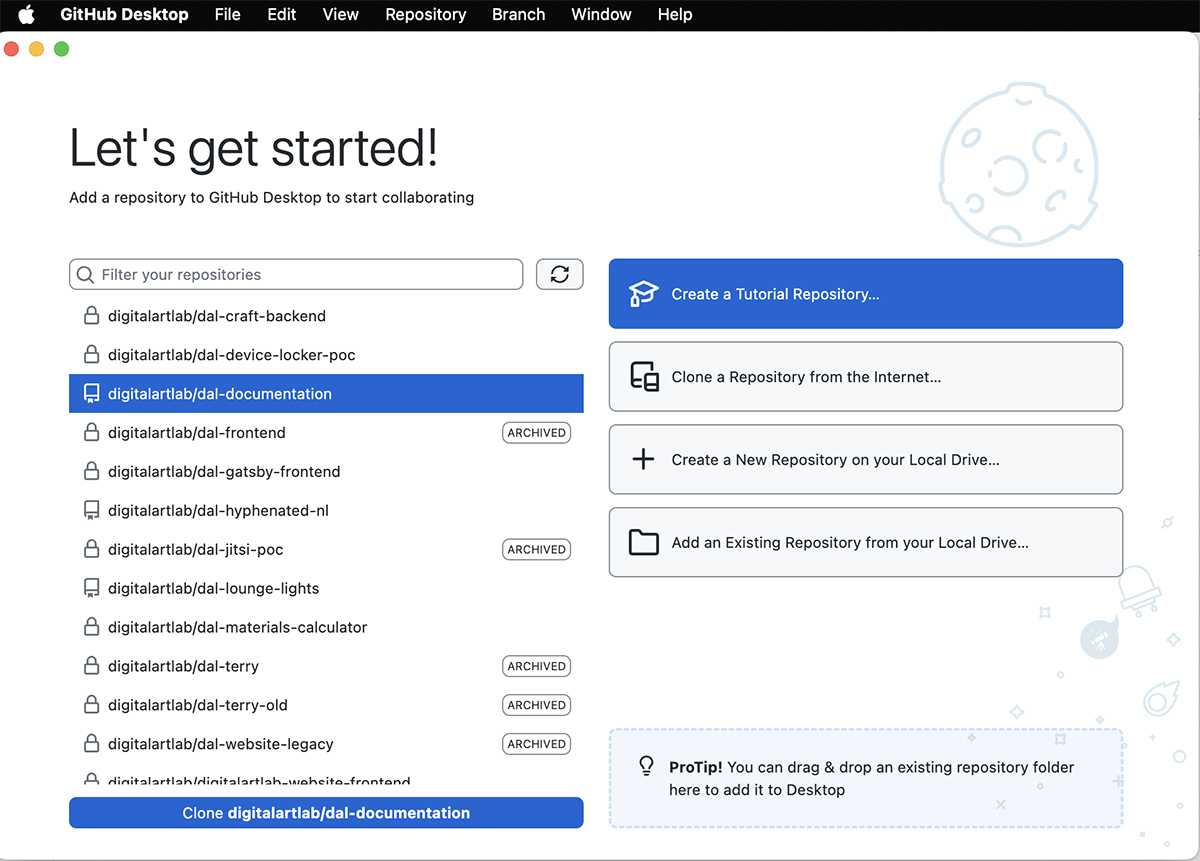Select digitalartlab/dal-hyphenated-nl repository
The image size is (1200, 861).
[x=326, y=511]
